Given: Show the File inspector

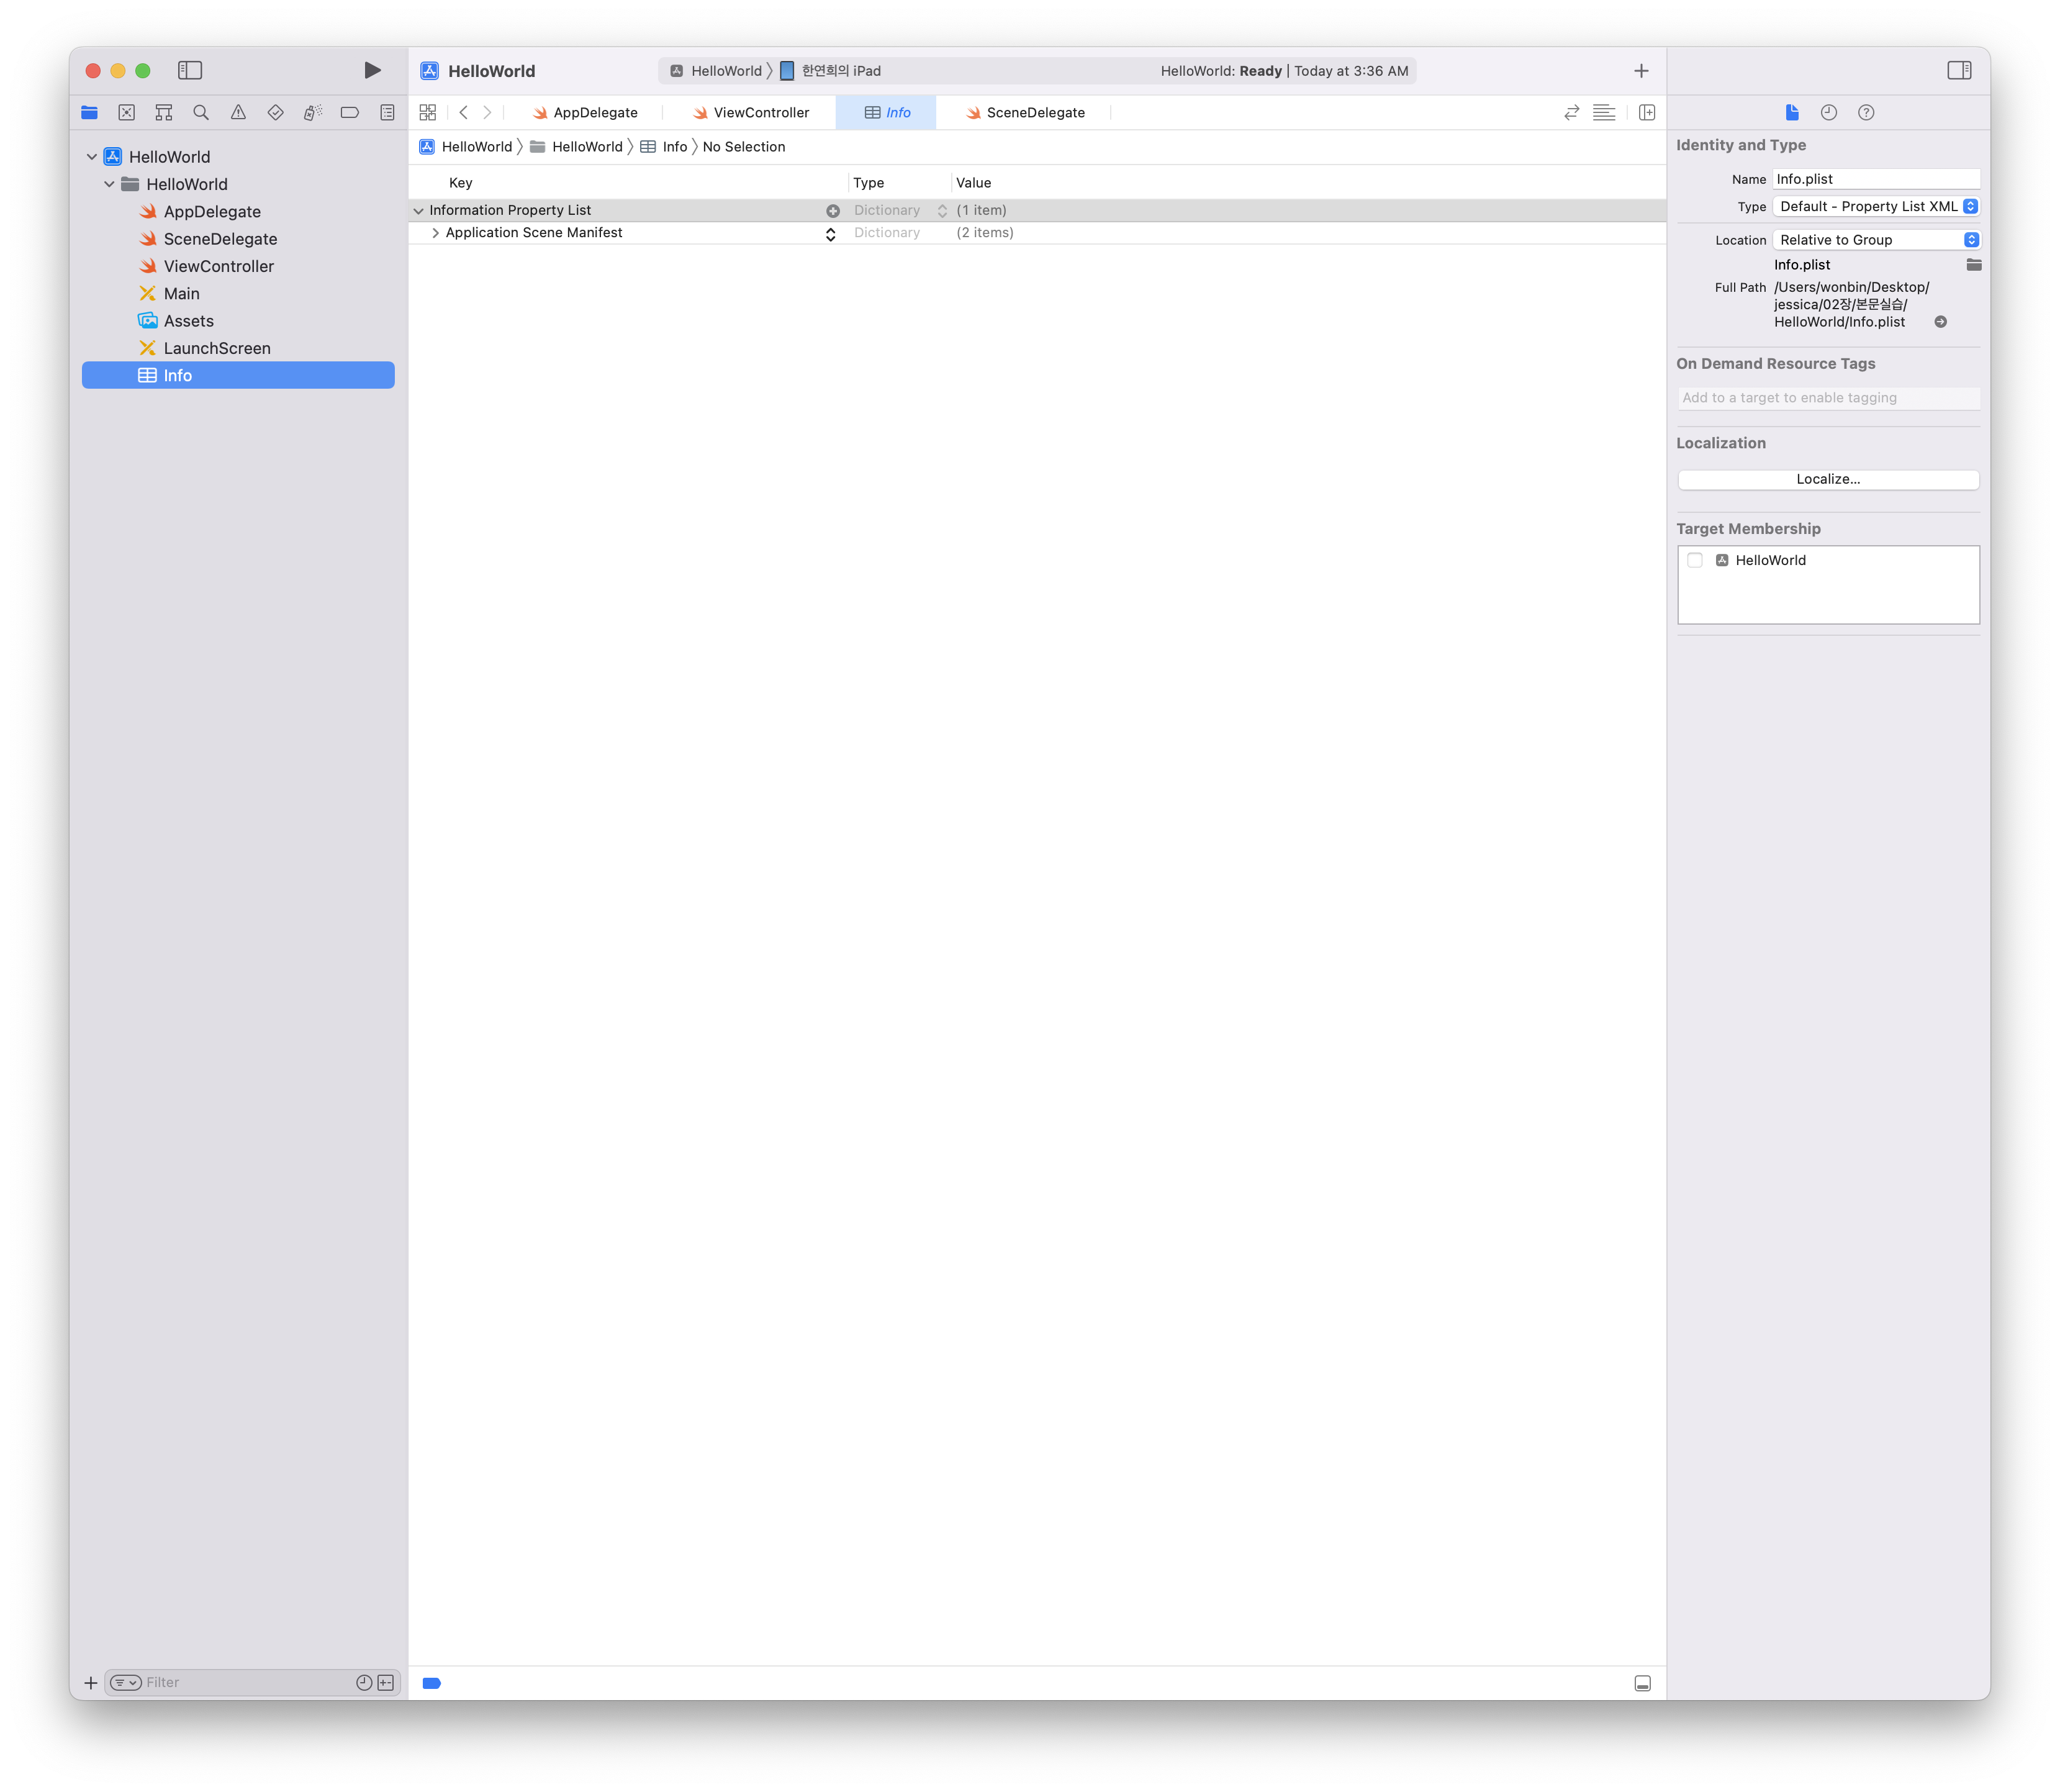Looking at the screenshot, I should 1791,112.
